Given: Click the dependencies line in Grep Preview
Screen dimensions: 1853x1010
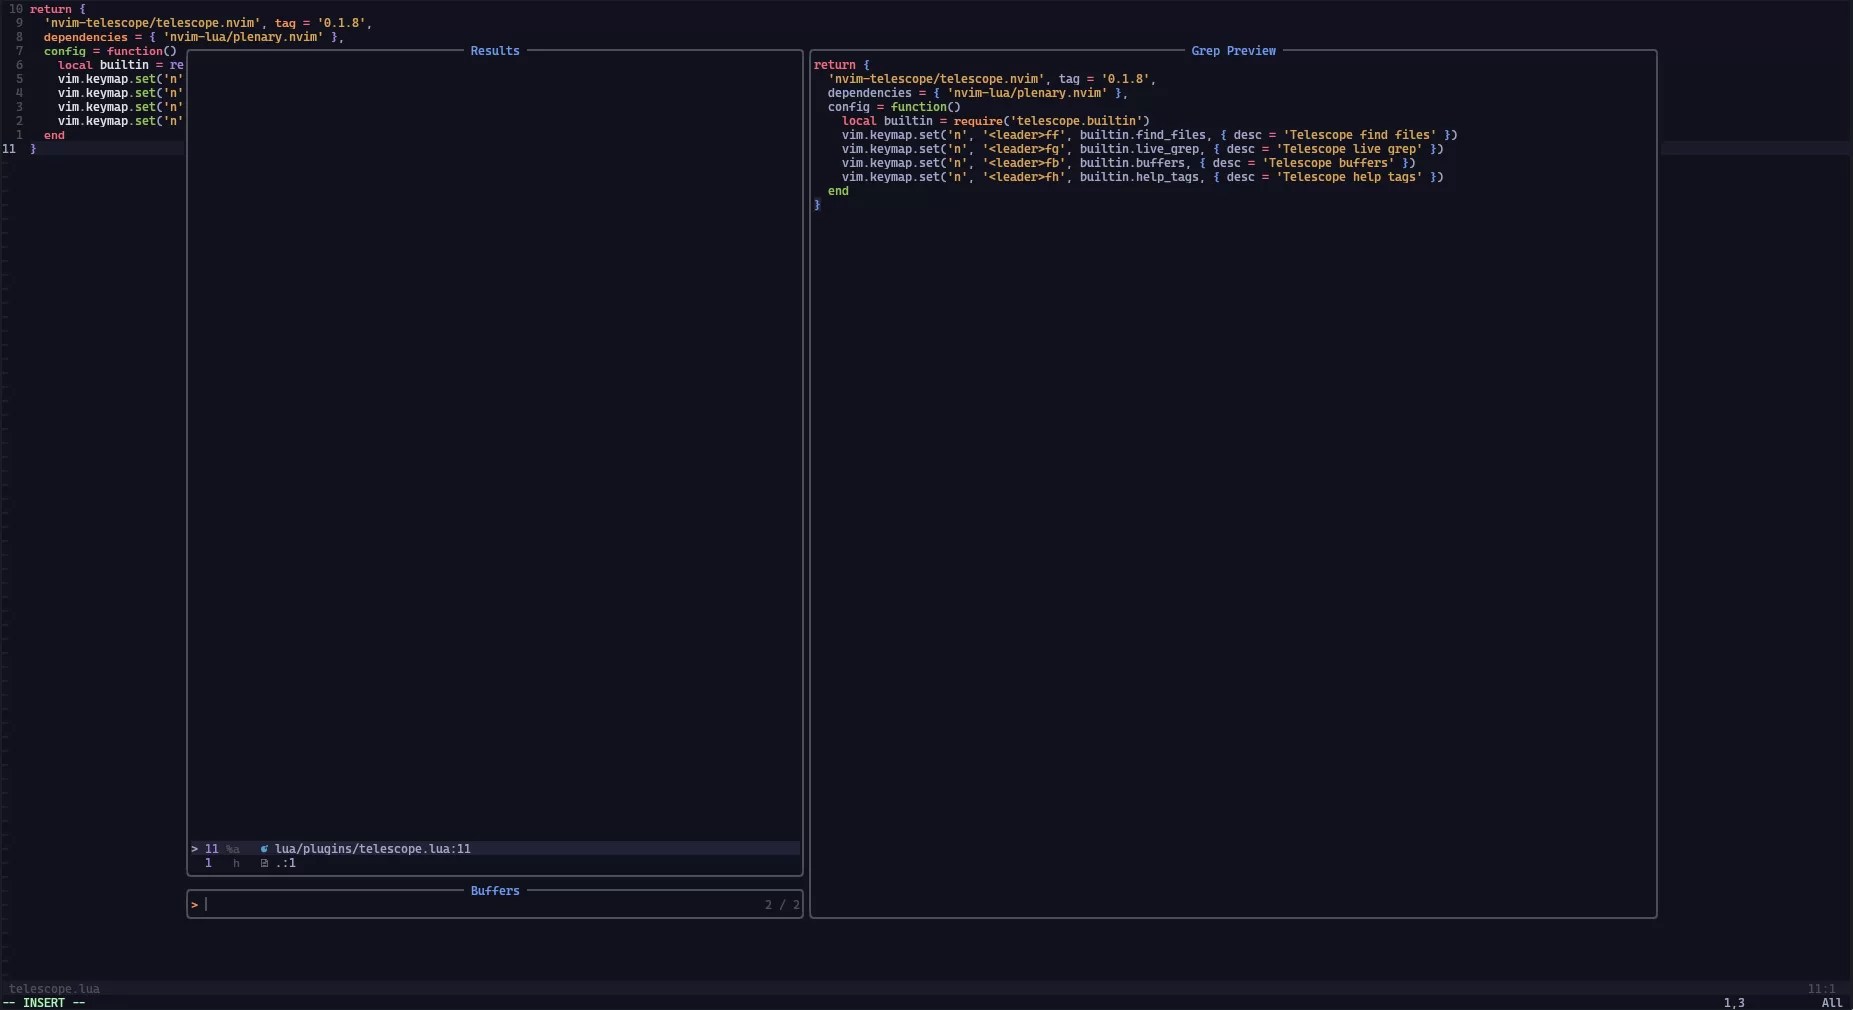Looking at the screenshot, I should 977,93.
